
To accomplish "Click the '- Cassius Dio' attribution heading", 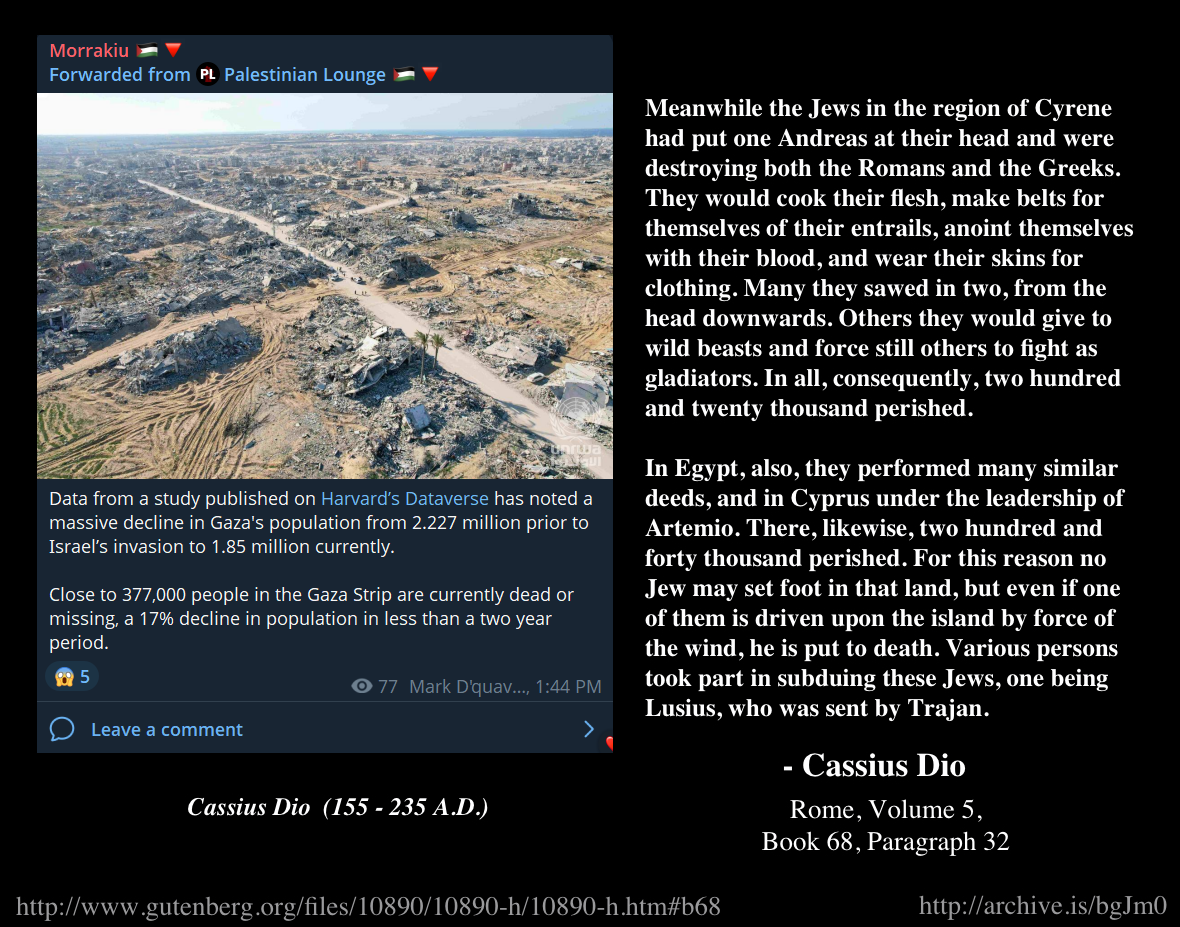I will [874, 765].
